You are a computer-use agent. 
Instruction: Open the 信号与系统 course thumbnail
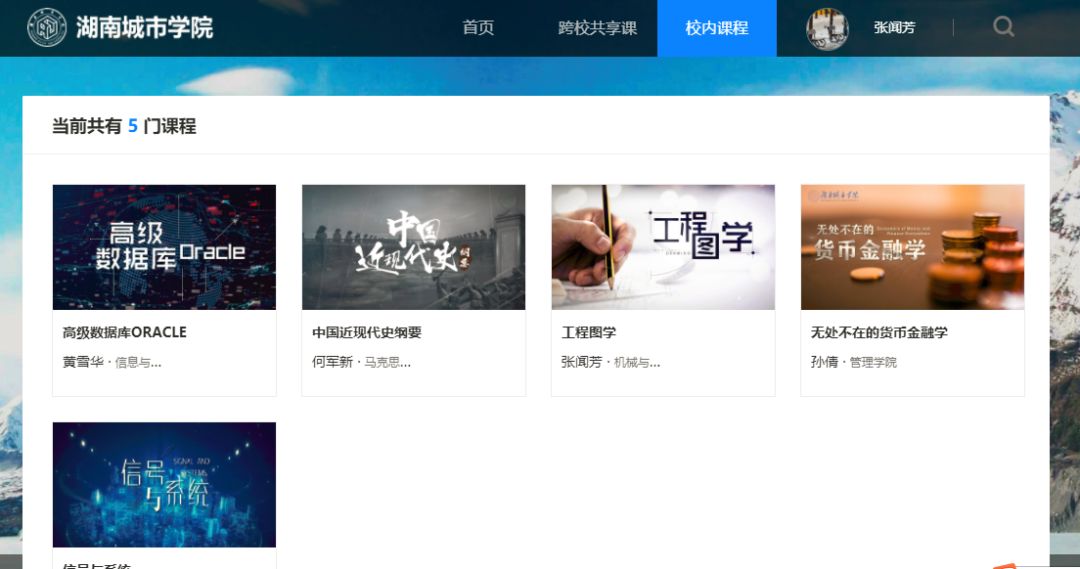(164, 484)
